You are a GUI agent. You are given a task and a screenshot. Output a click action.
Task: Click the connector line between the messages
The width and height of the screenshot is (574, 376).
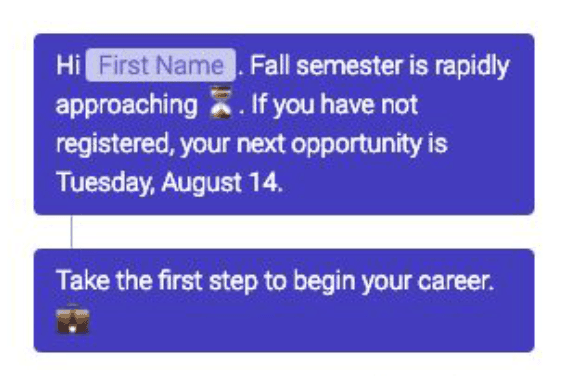coord(71,232)
